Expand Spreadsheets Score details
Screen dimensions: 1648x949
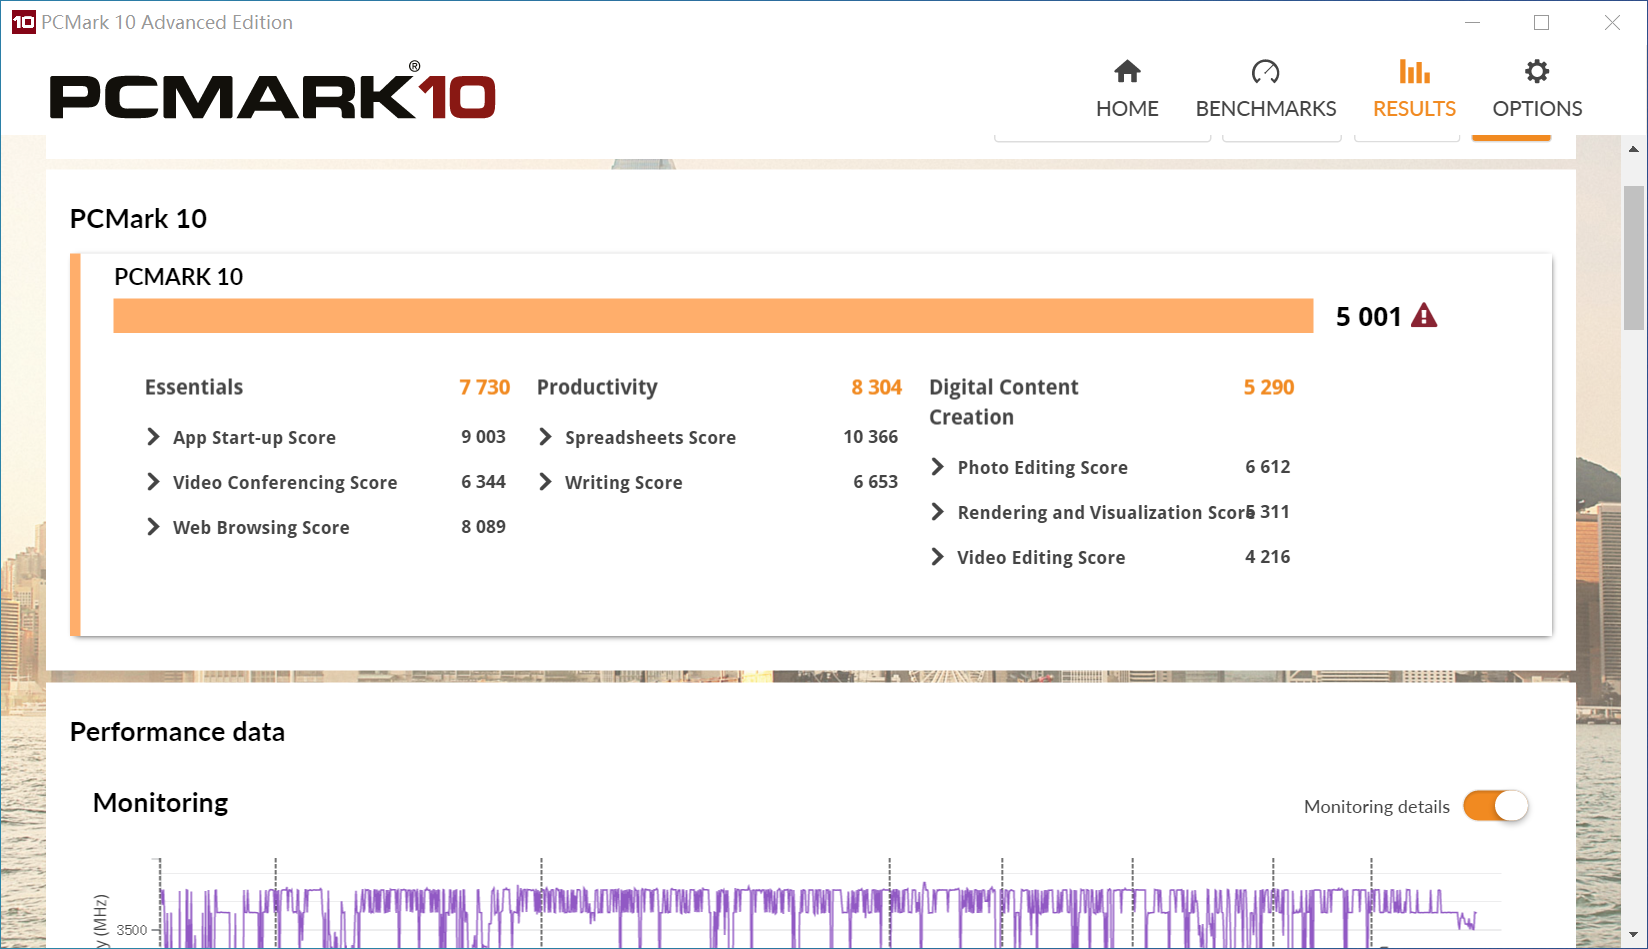(545, 437)
